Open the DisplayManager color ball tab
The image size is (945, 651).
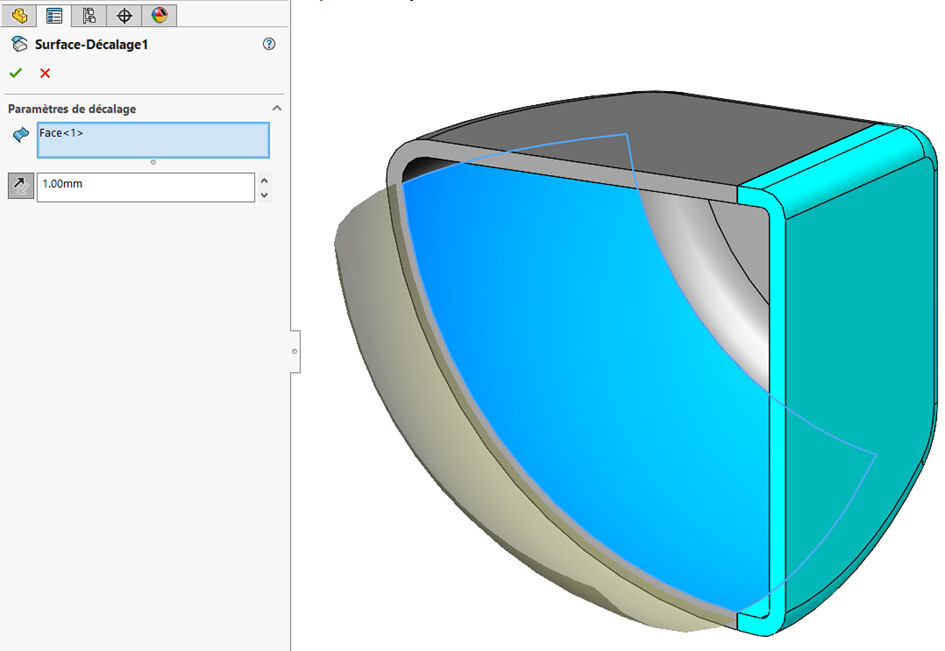coord(158,15)
